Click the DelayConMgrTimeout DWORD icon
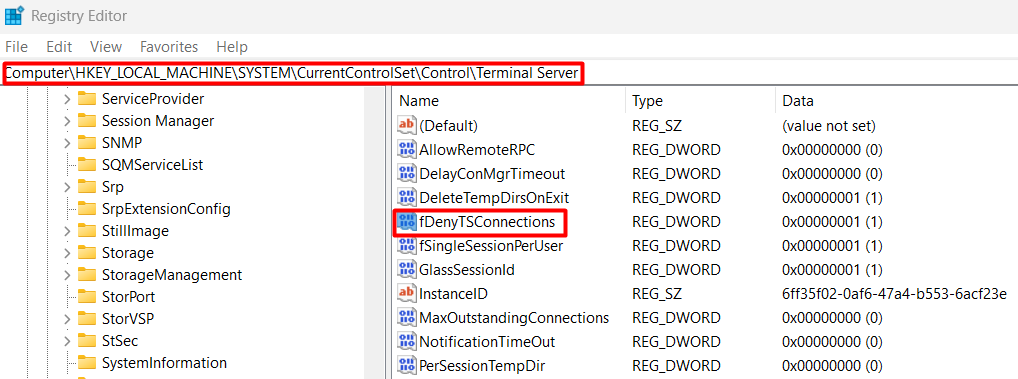The image size is (1018, 379). click(x=406, y=174)
